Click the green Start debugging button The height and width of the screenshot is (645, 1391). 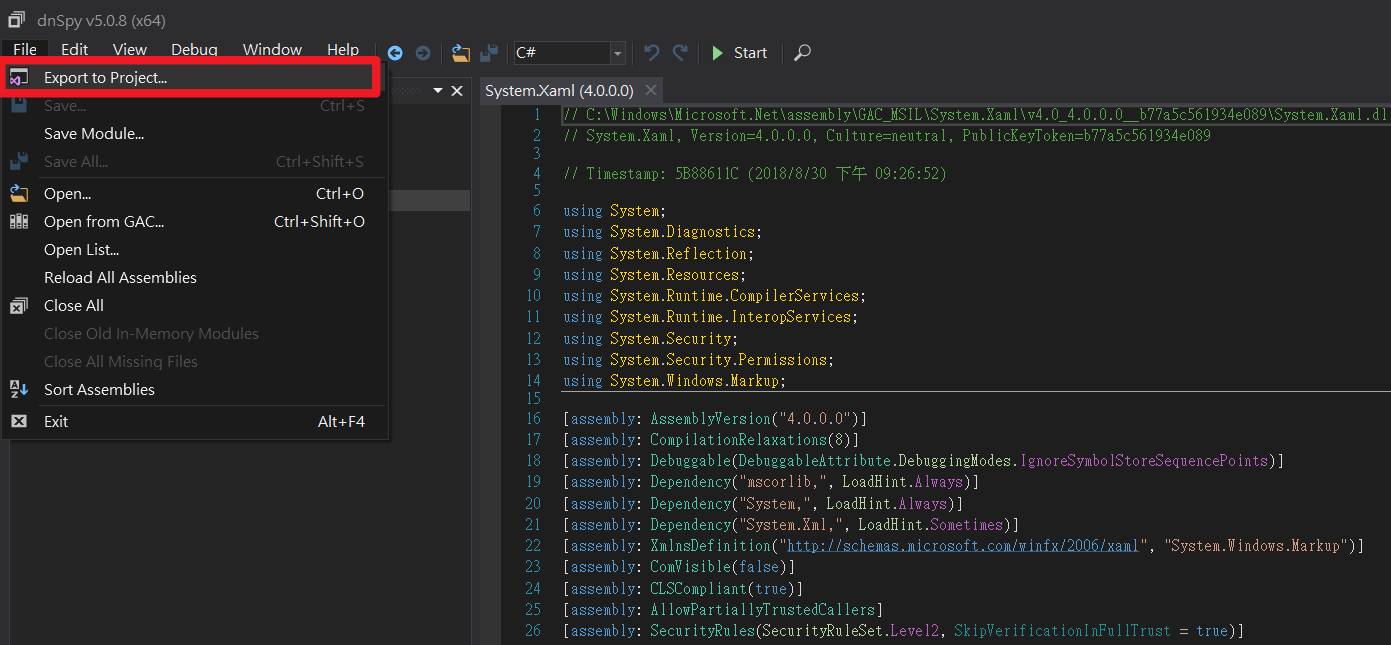click(x=739, y=53)
